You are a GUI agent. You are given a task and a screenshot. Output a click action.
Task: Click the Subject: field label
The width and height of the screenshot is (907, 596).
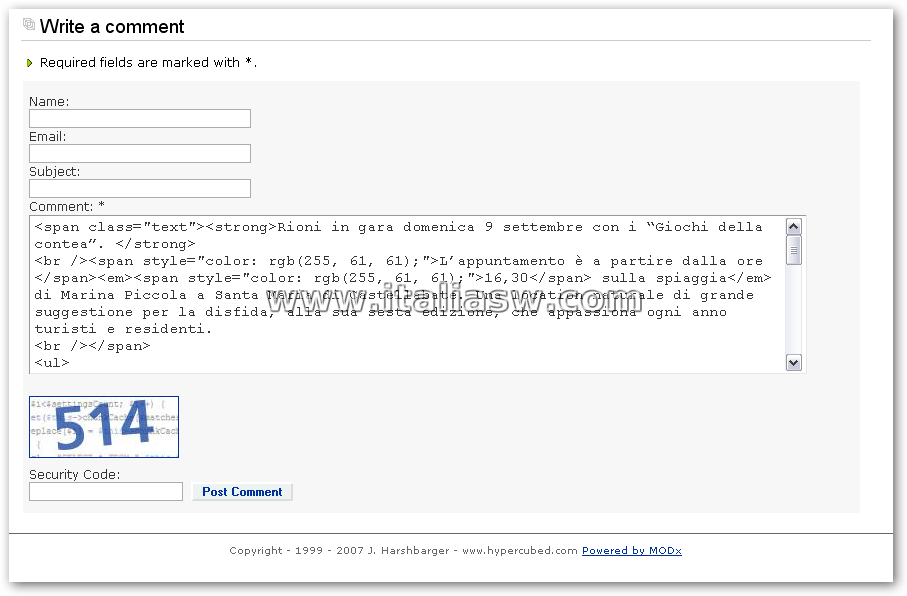coord(54,171)
